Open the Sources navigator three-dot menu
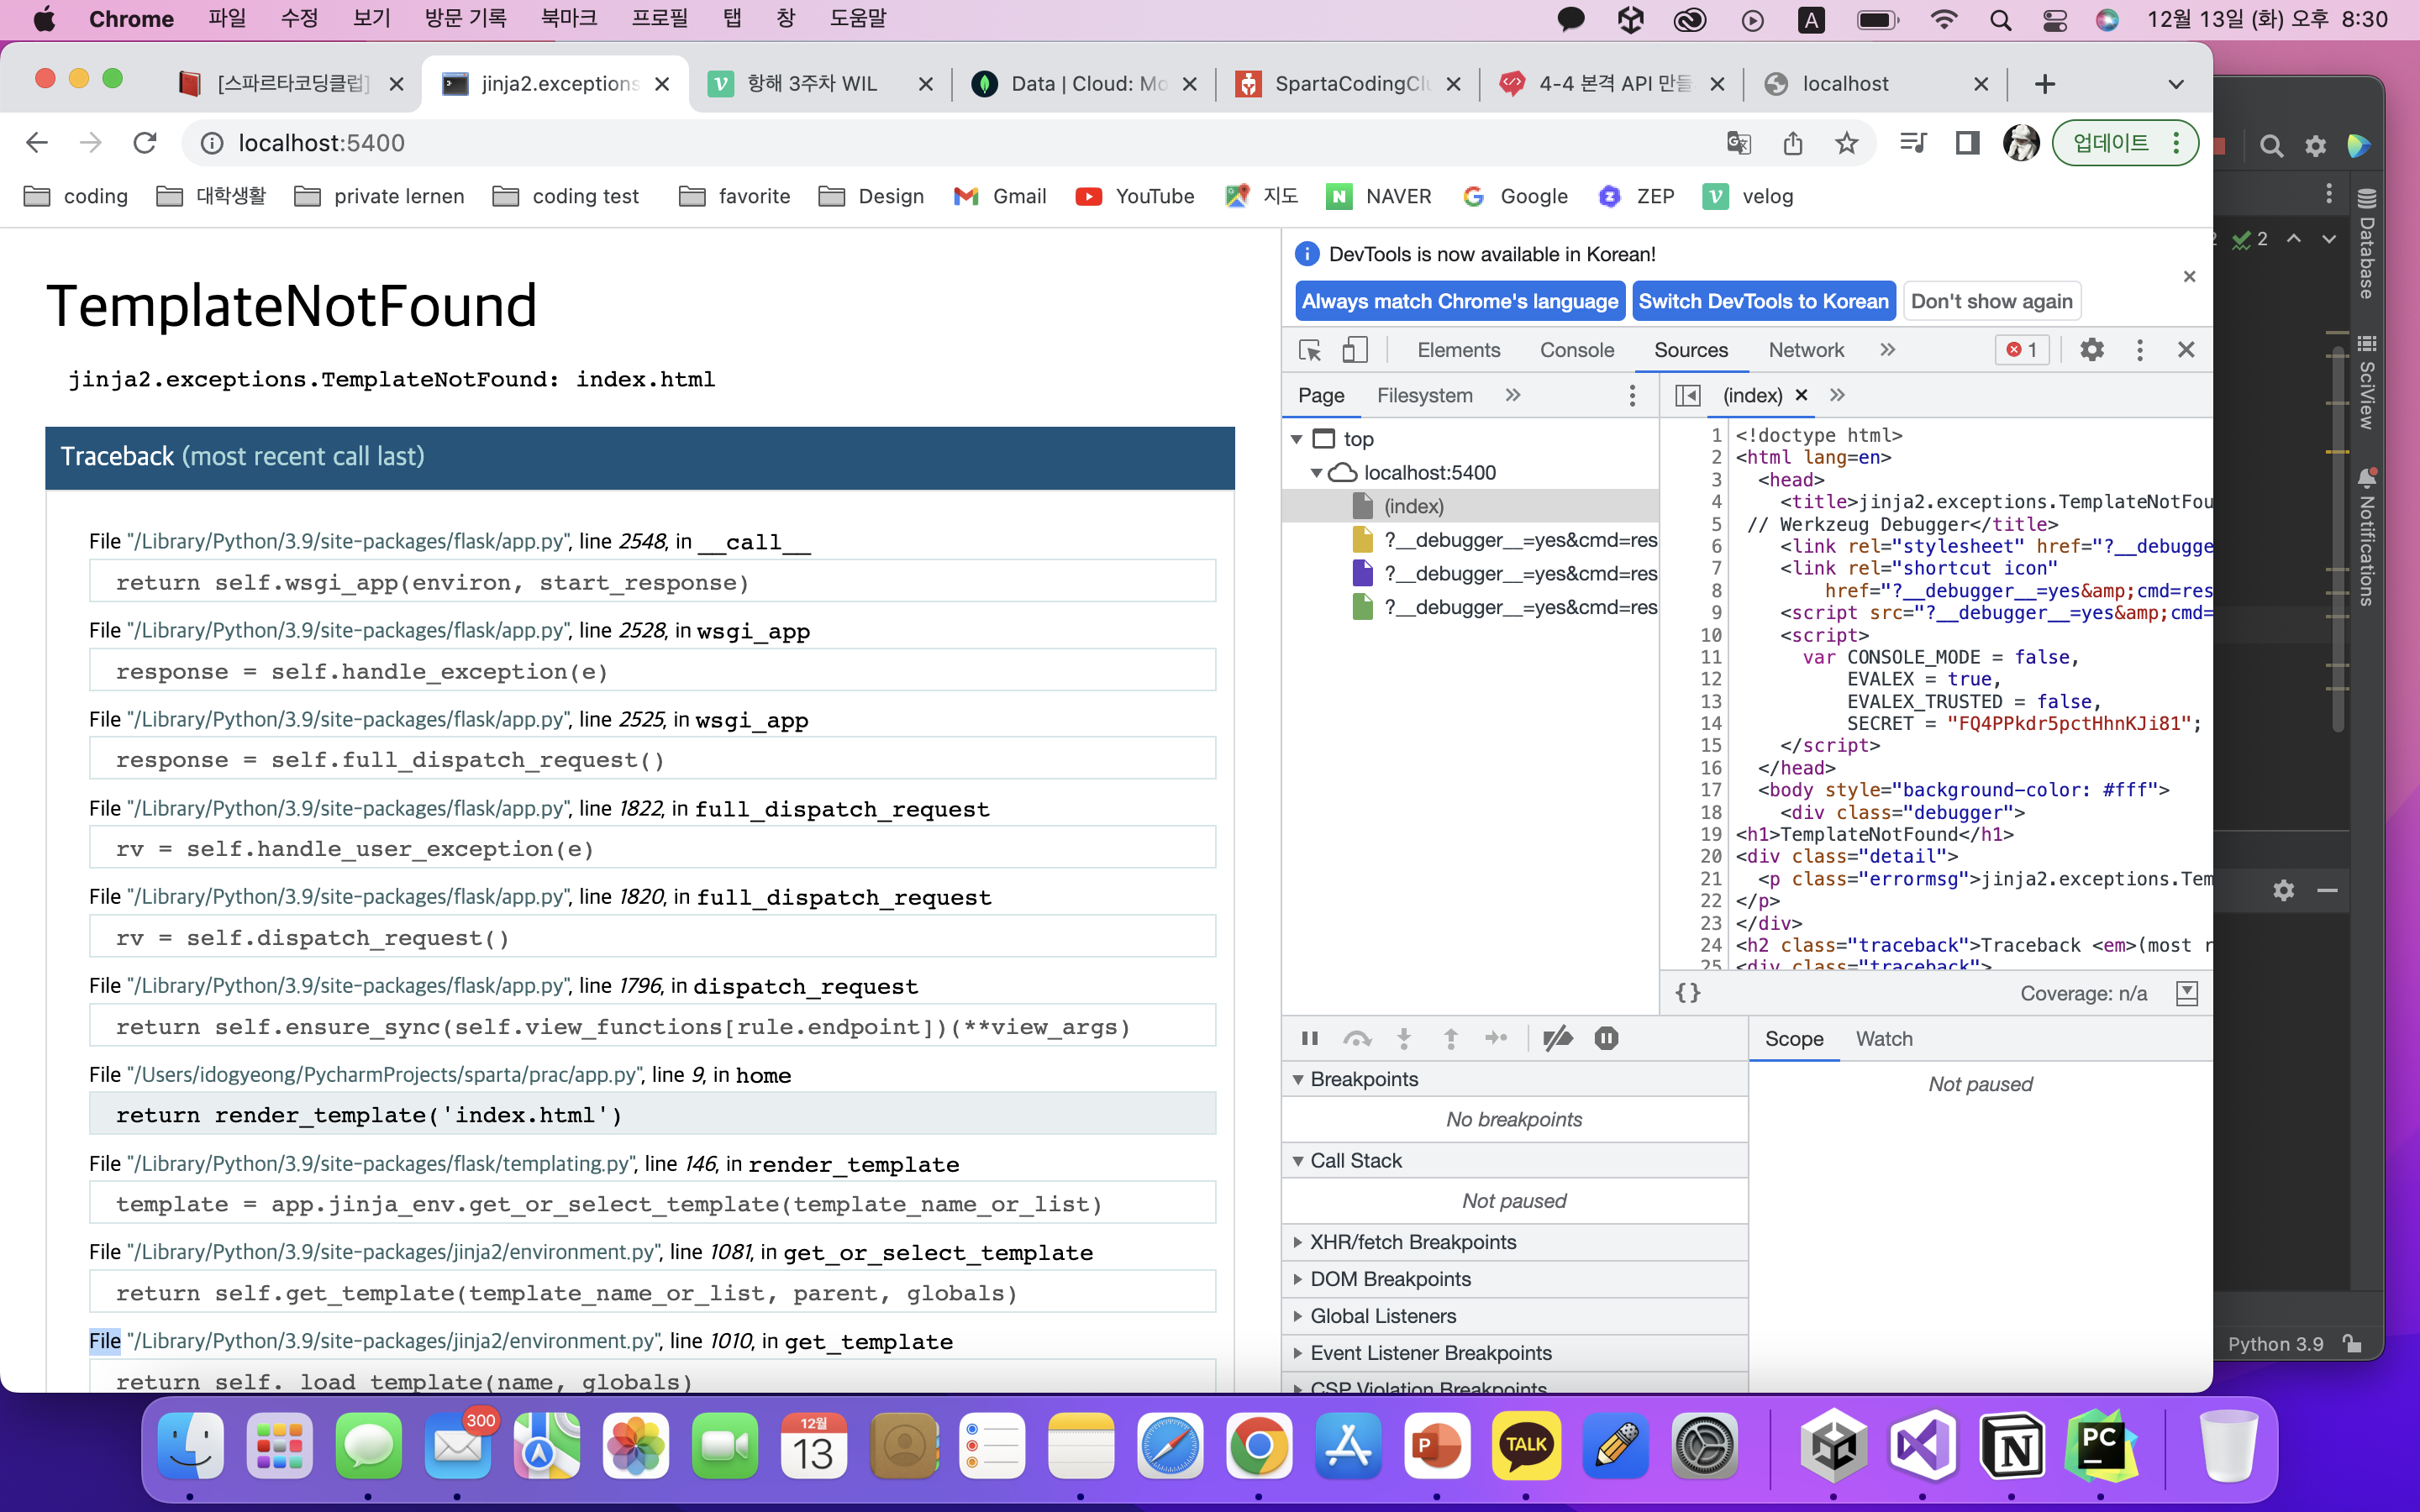2420x1512 pixels. coord(1632,396)
